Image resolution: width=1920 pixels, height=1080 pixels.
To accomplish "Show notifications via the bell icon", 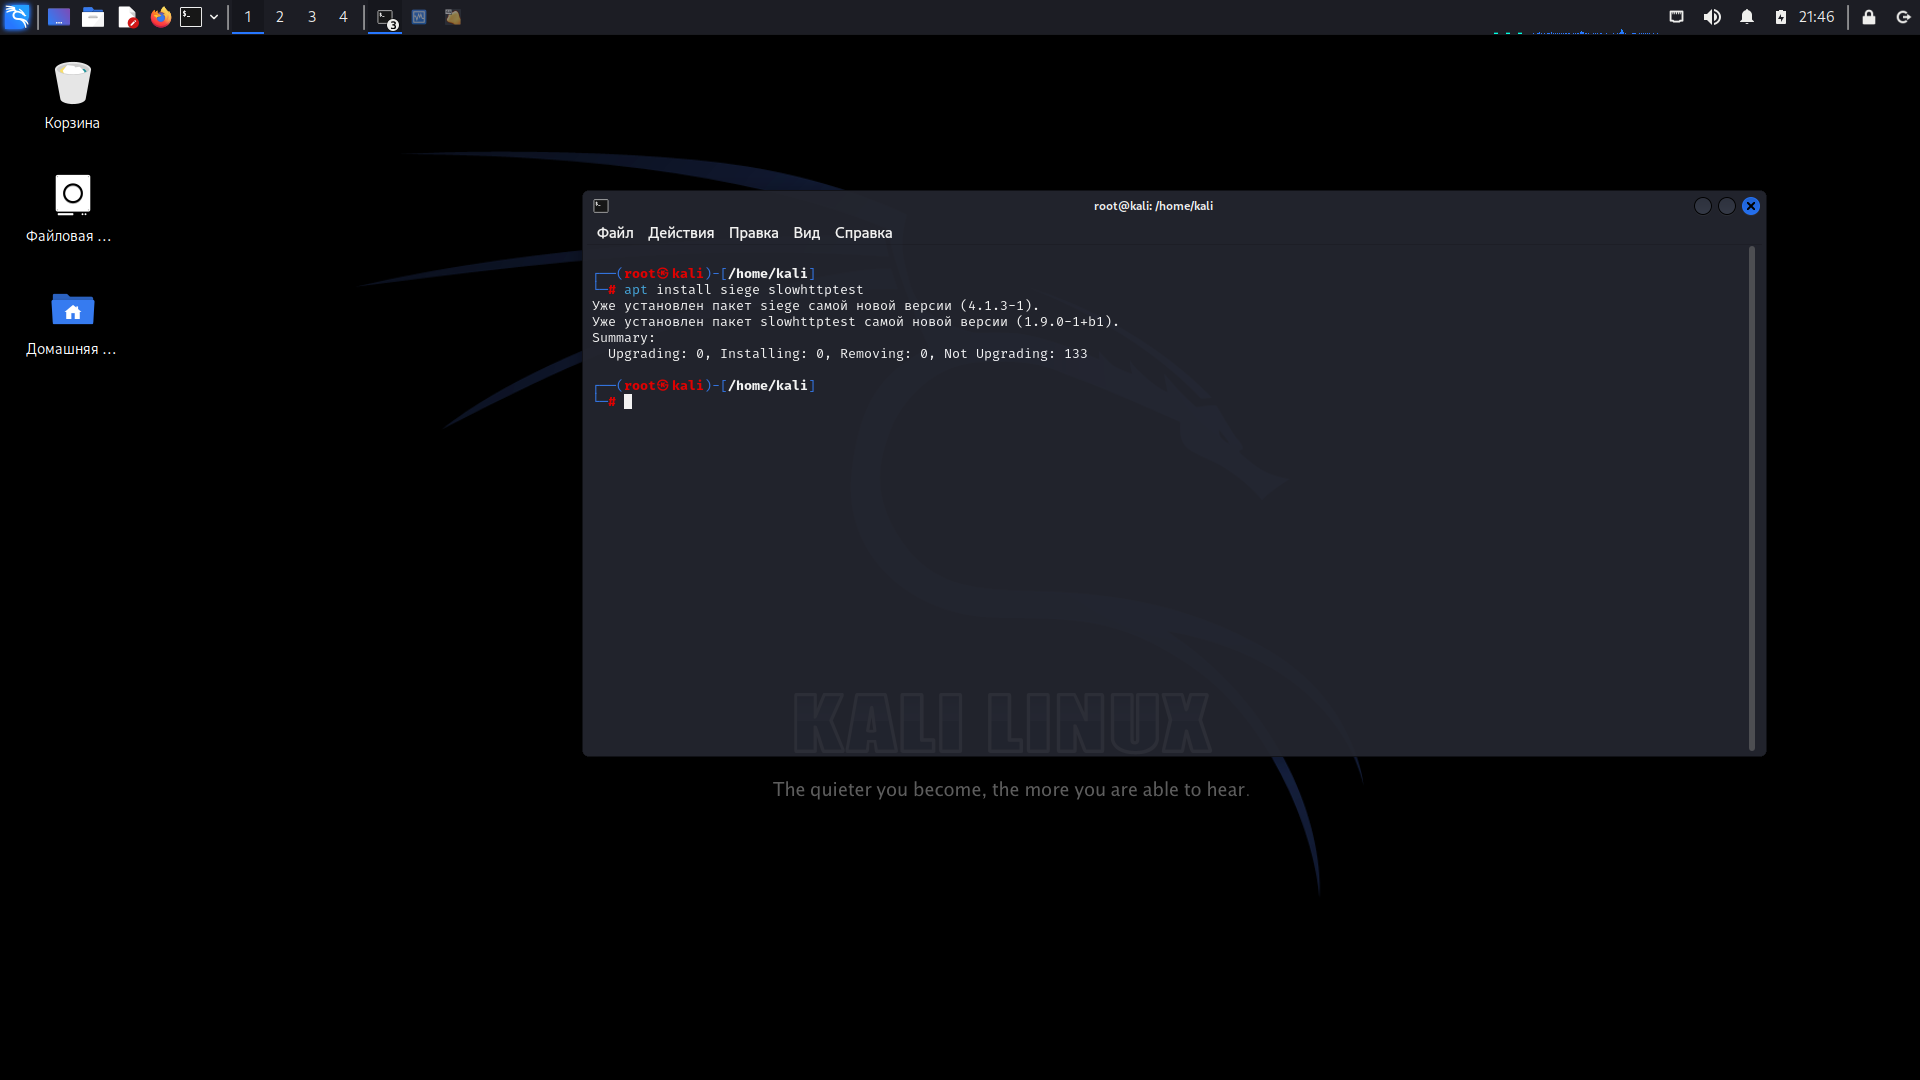I will point(1747,17).
